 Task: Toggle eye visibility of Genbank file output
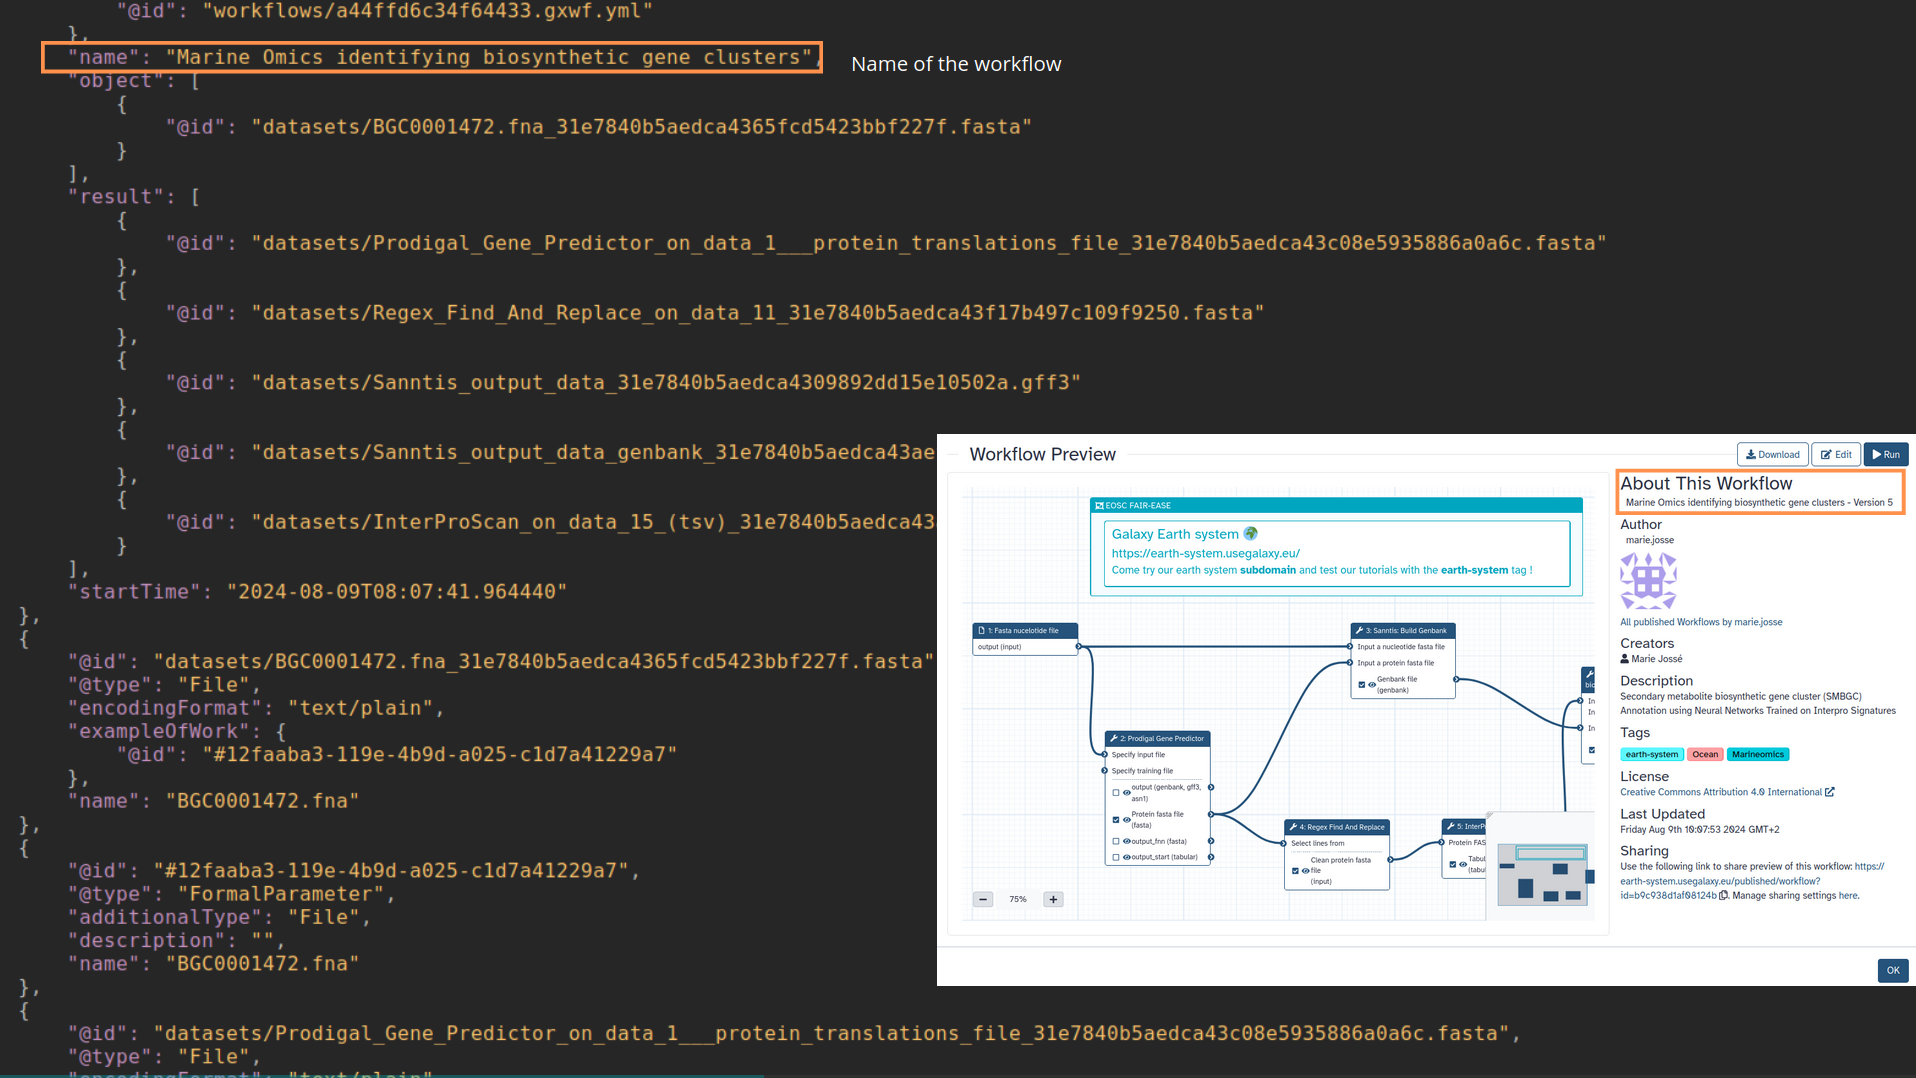tap(1371, 685)
